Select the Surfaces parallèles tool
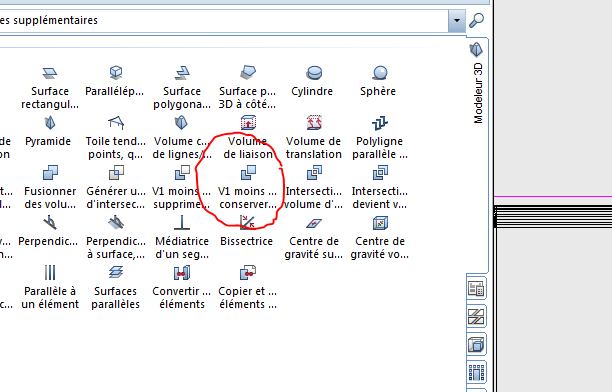 coord(116,287)
